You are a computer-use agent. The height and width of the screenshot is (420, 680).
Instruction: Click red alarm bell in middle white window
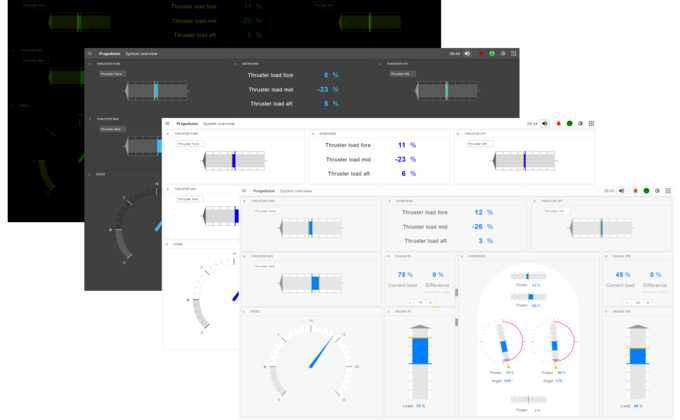tap(558, 124)
